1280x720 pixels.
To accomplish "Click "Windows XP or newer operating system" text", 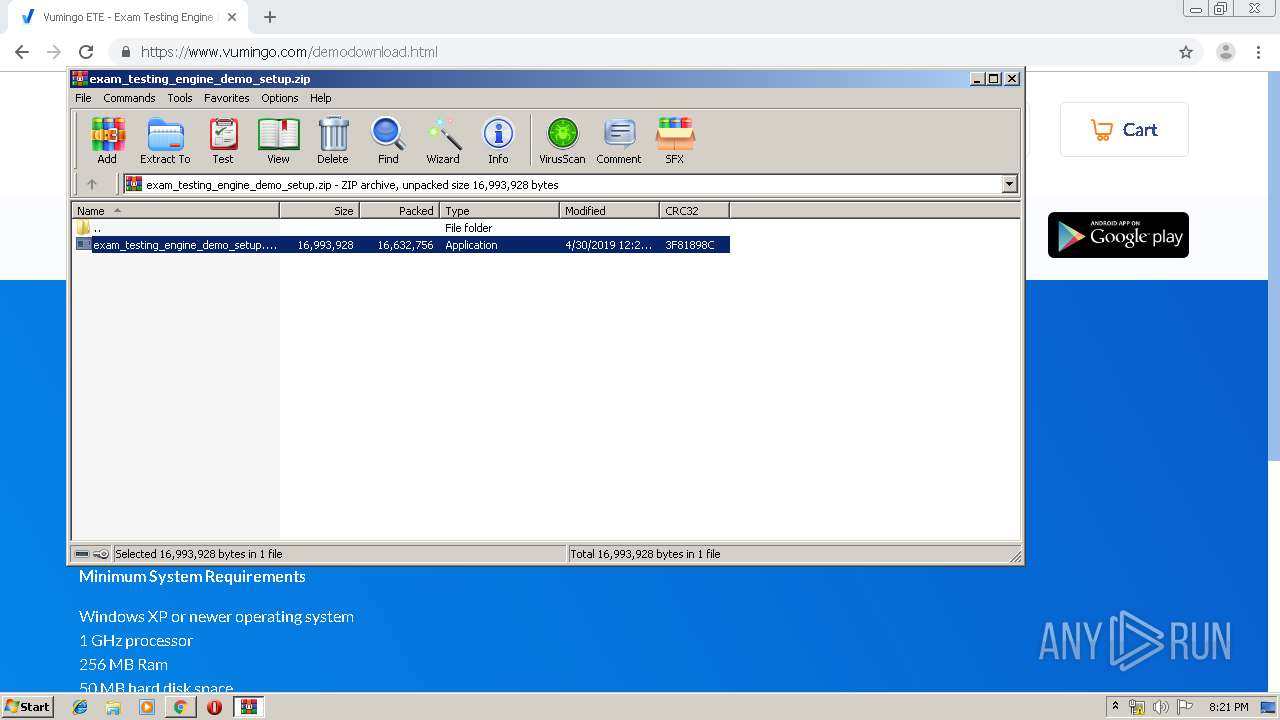I will [216, 617].
